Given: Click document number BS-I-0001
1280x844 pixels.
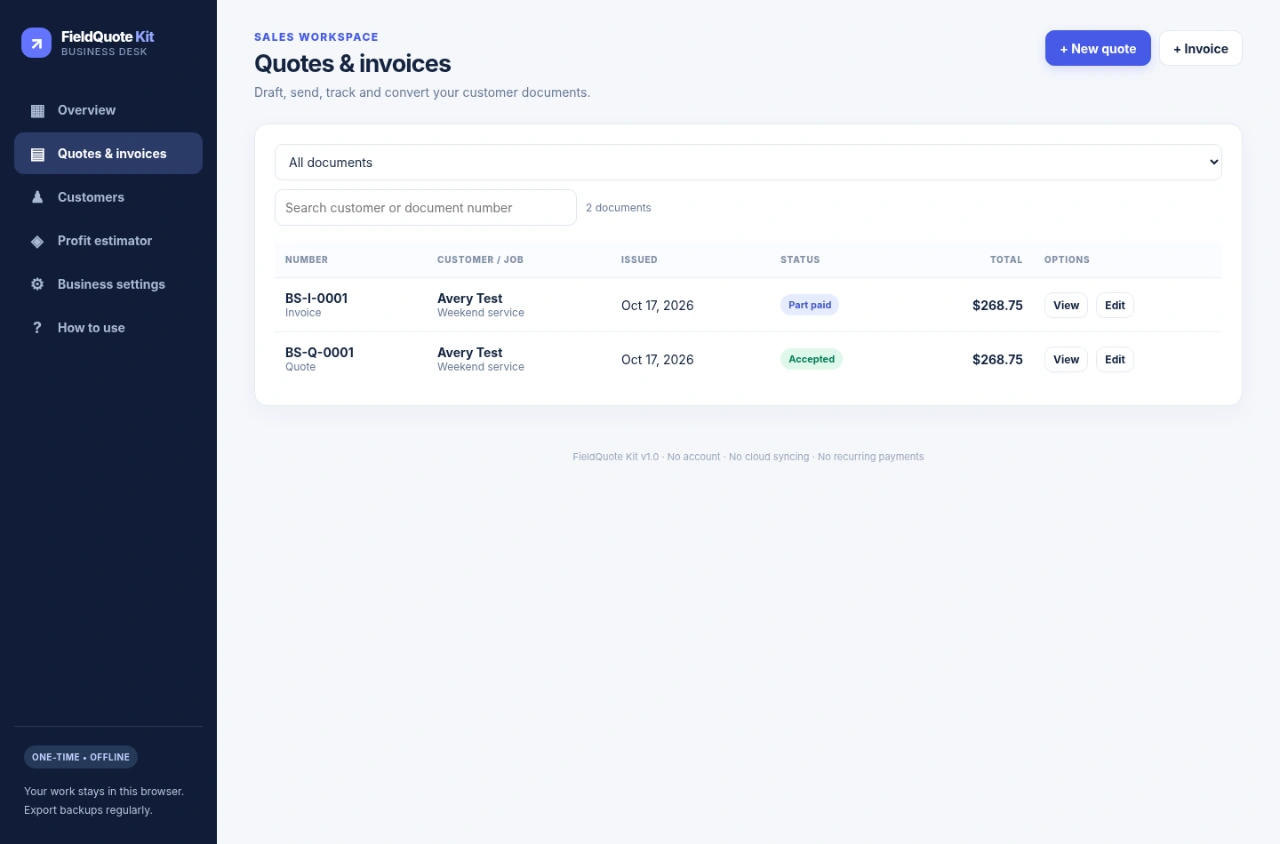Looking at the screenshot, I should pyautogui.click(x=317, y=298).
